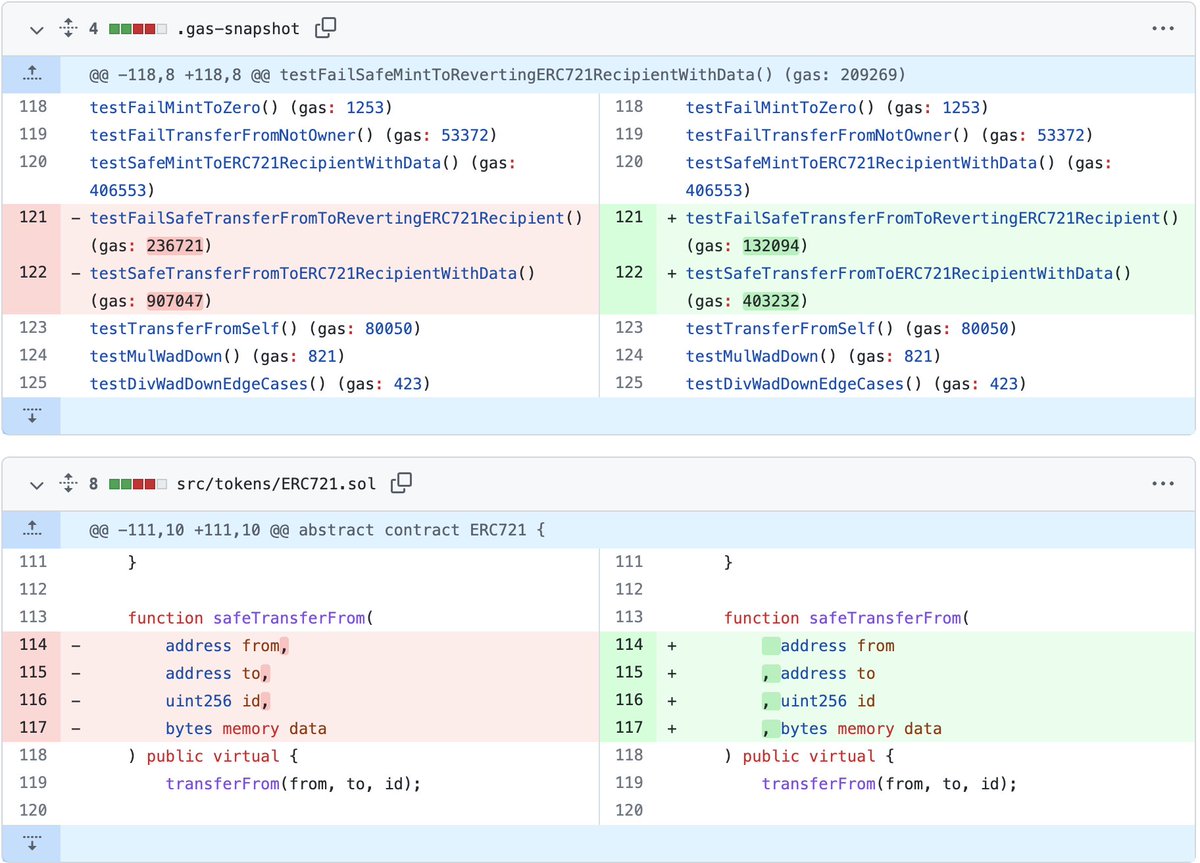1200x863 pixels.
Task: Click removed line 'uint256 id,'
Action: [x=219, y=701]
